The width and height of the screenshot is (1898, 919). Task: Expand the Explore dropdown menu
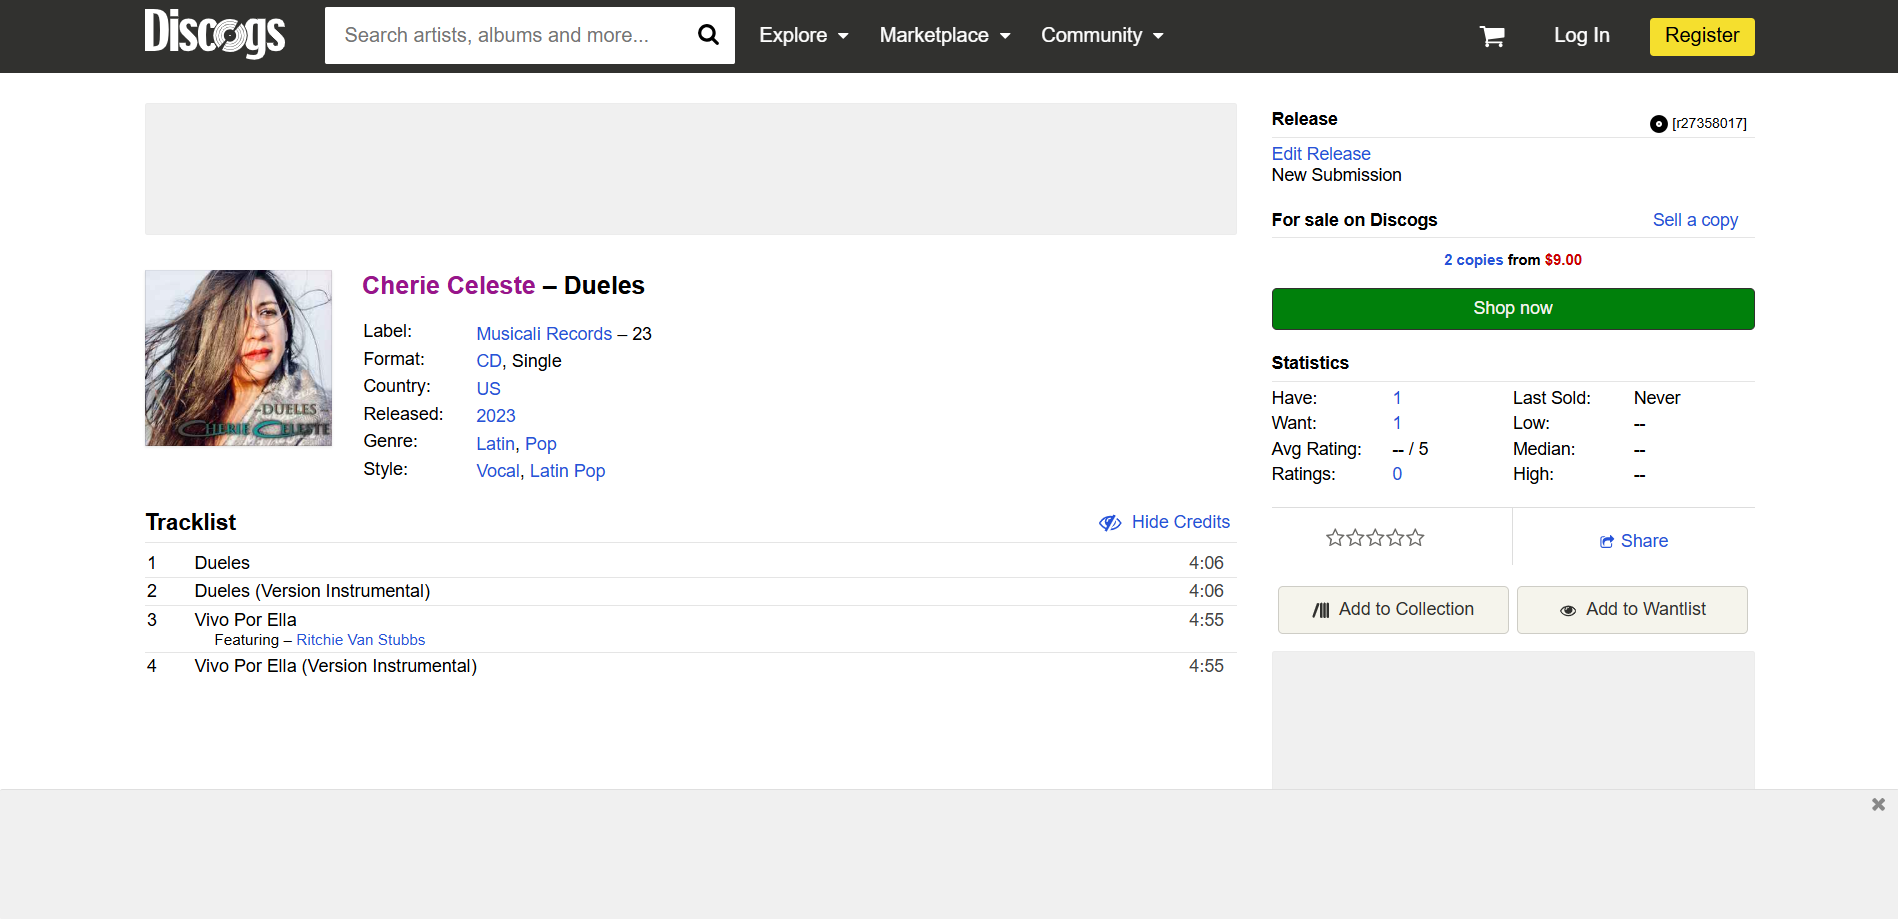(803, 35)
